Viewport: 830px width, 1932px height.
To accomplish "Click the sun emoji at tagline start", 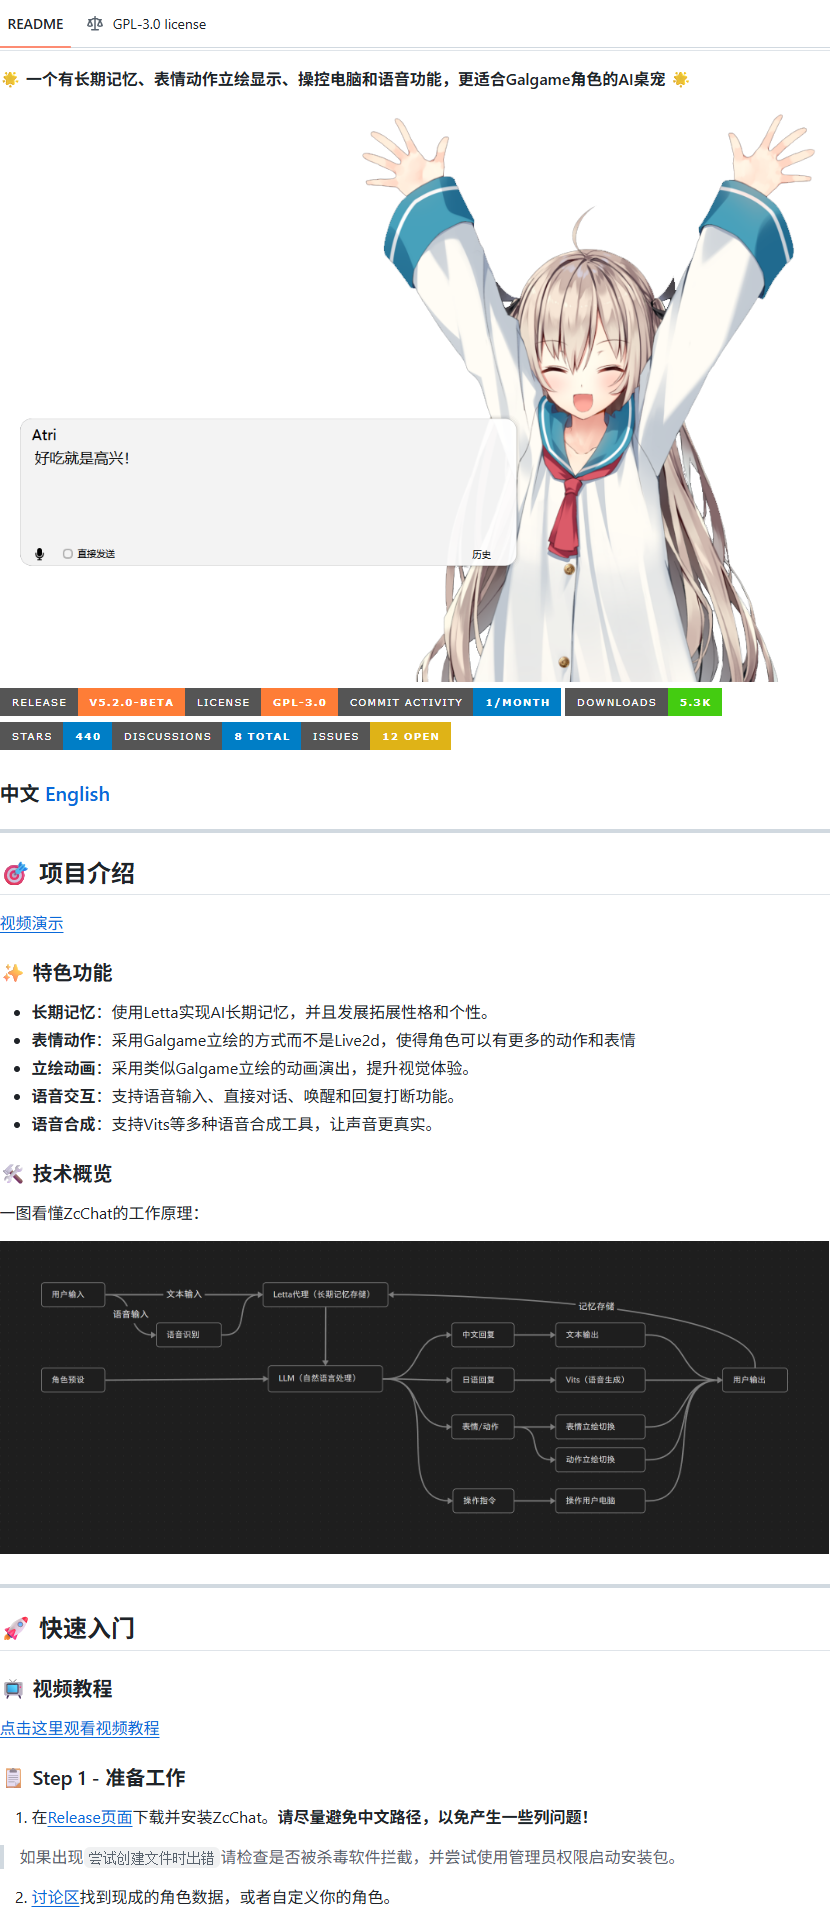I will pos(10,79).
